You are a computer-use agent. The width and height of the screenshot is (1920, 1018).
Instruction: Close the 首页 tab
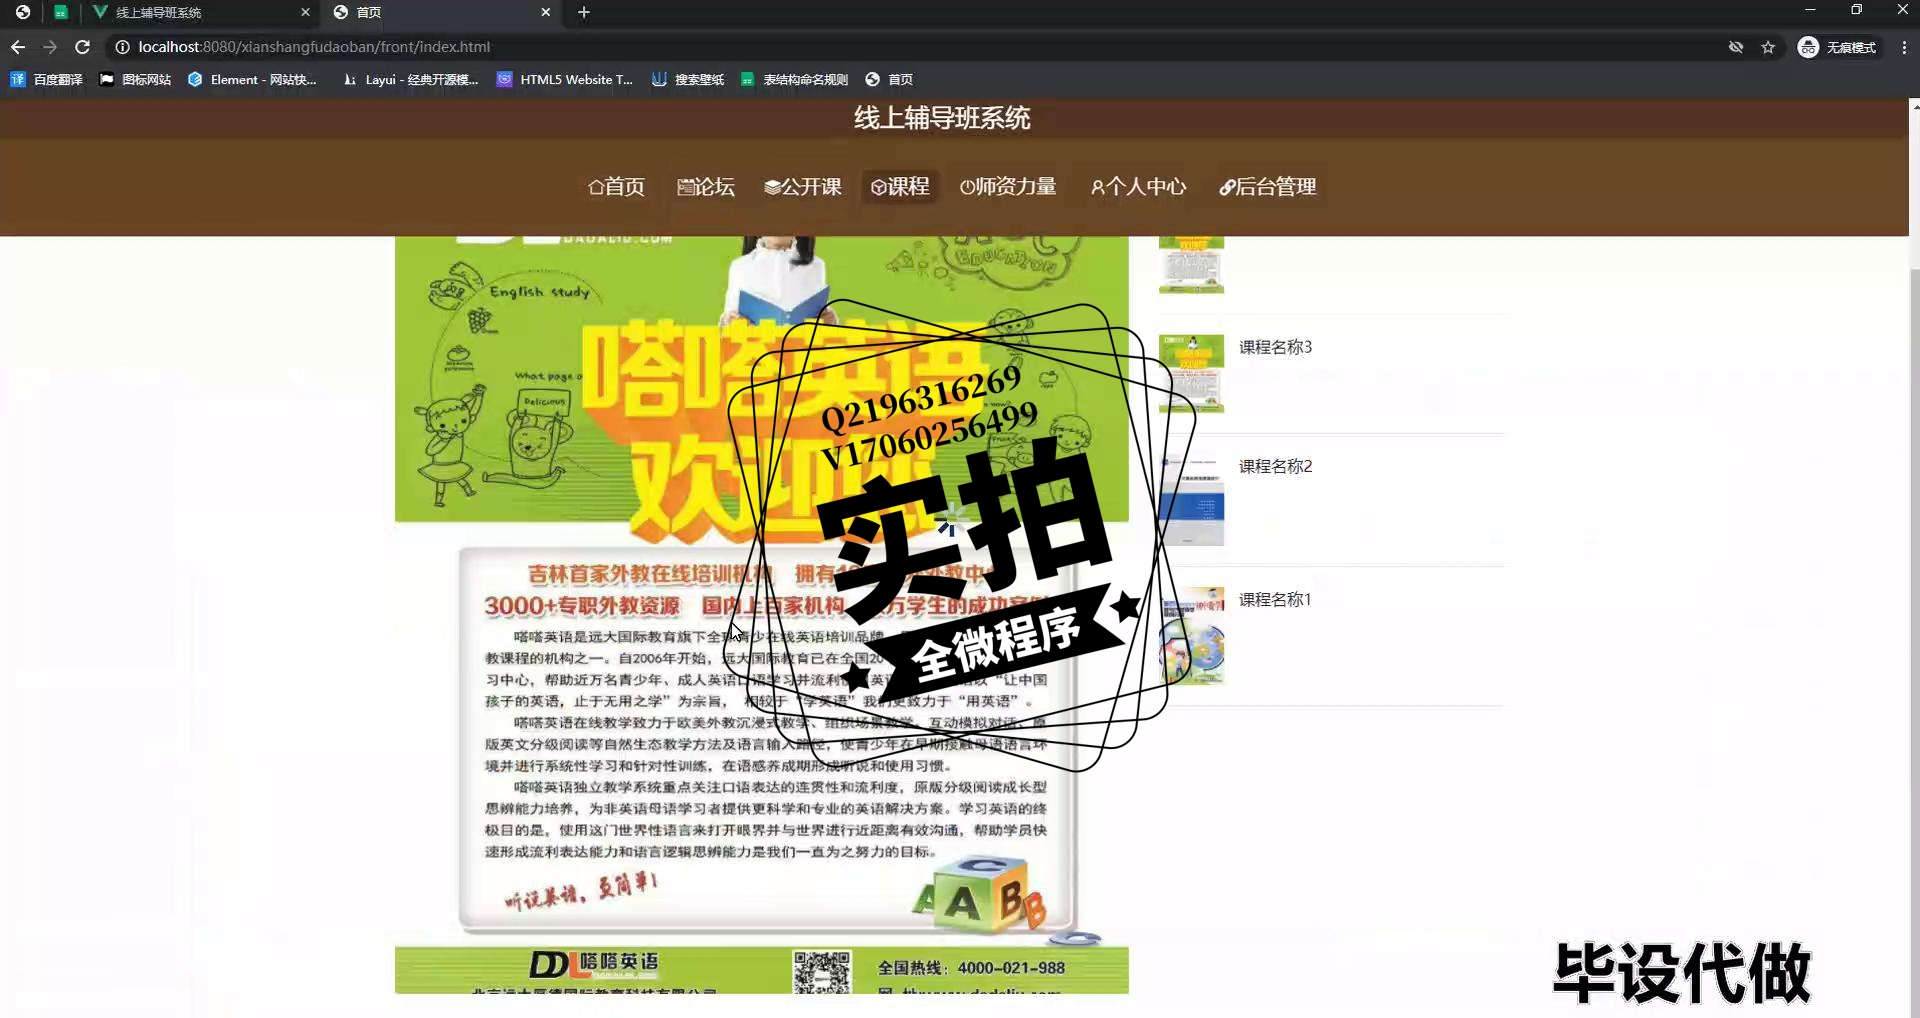click(x=545, y=12)
